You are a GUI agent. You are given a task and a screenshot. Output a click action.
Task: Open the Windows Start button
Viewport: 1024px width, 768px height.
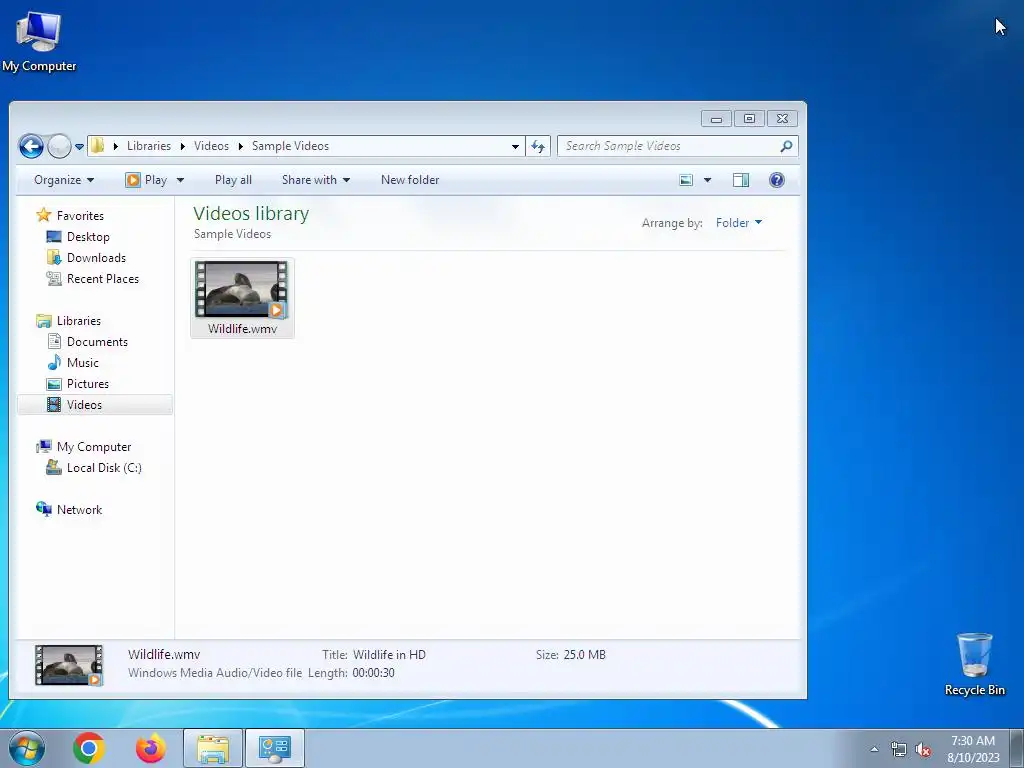point(27,748)
